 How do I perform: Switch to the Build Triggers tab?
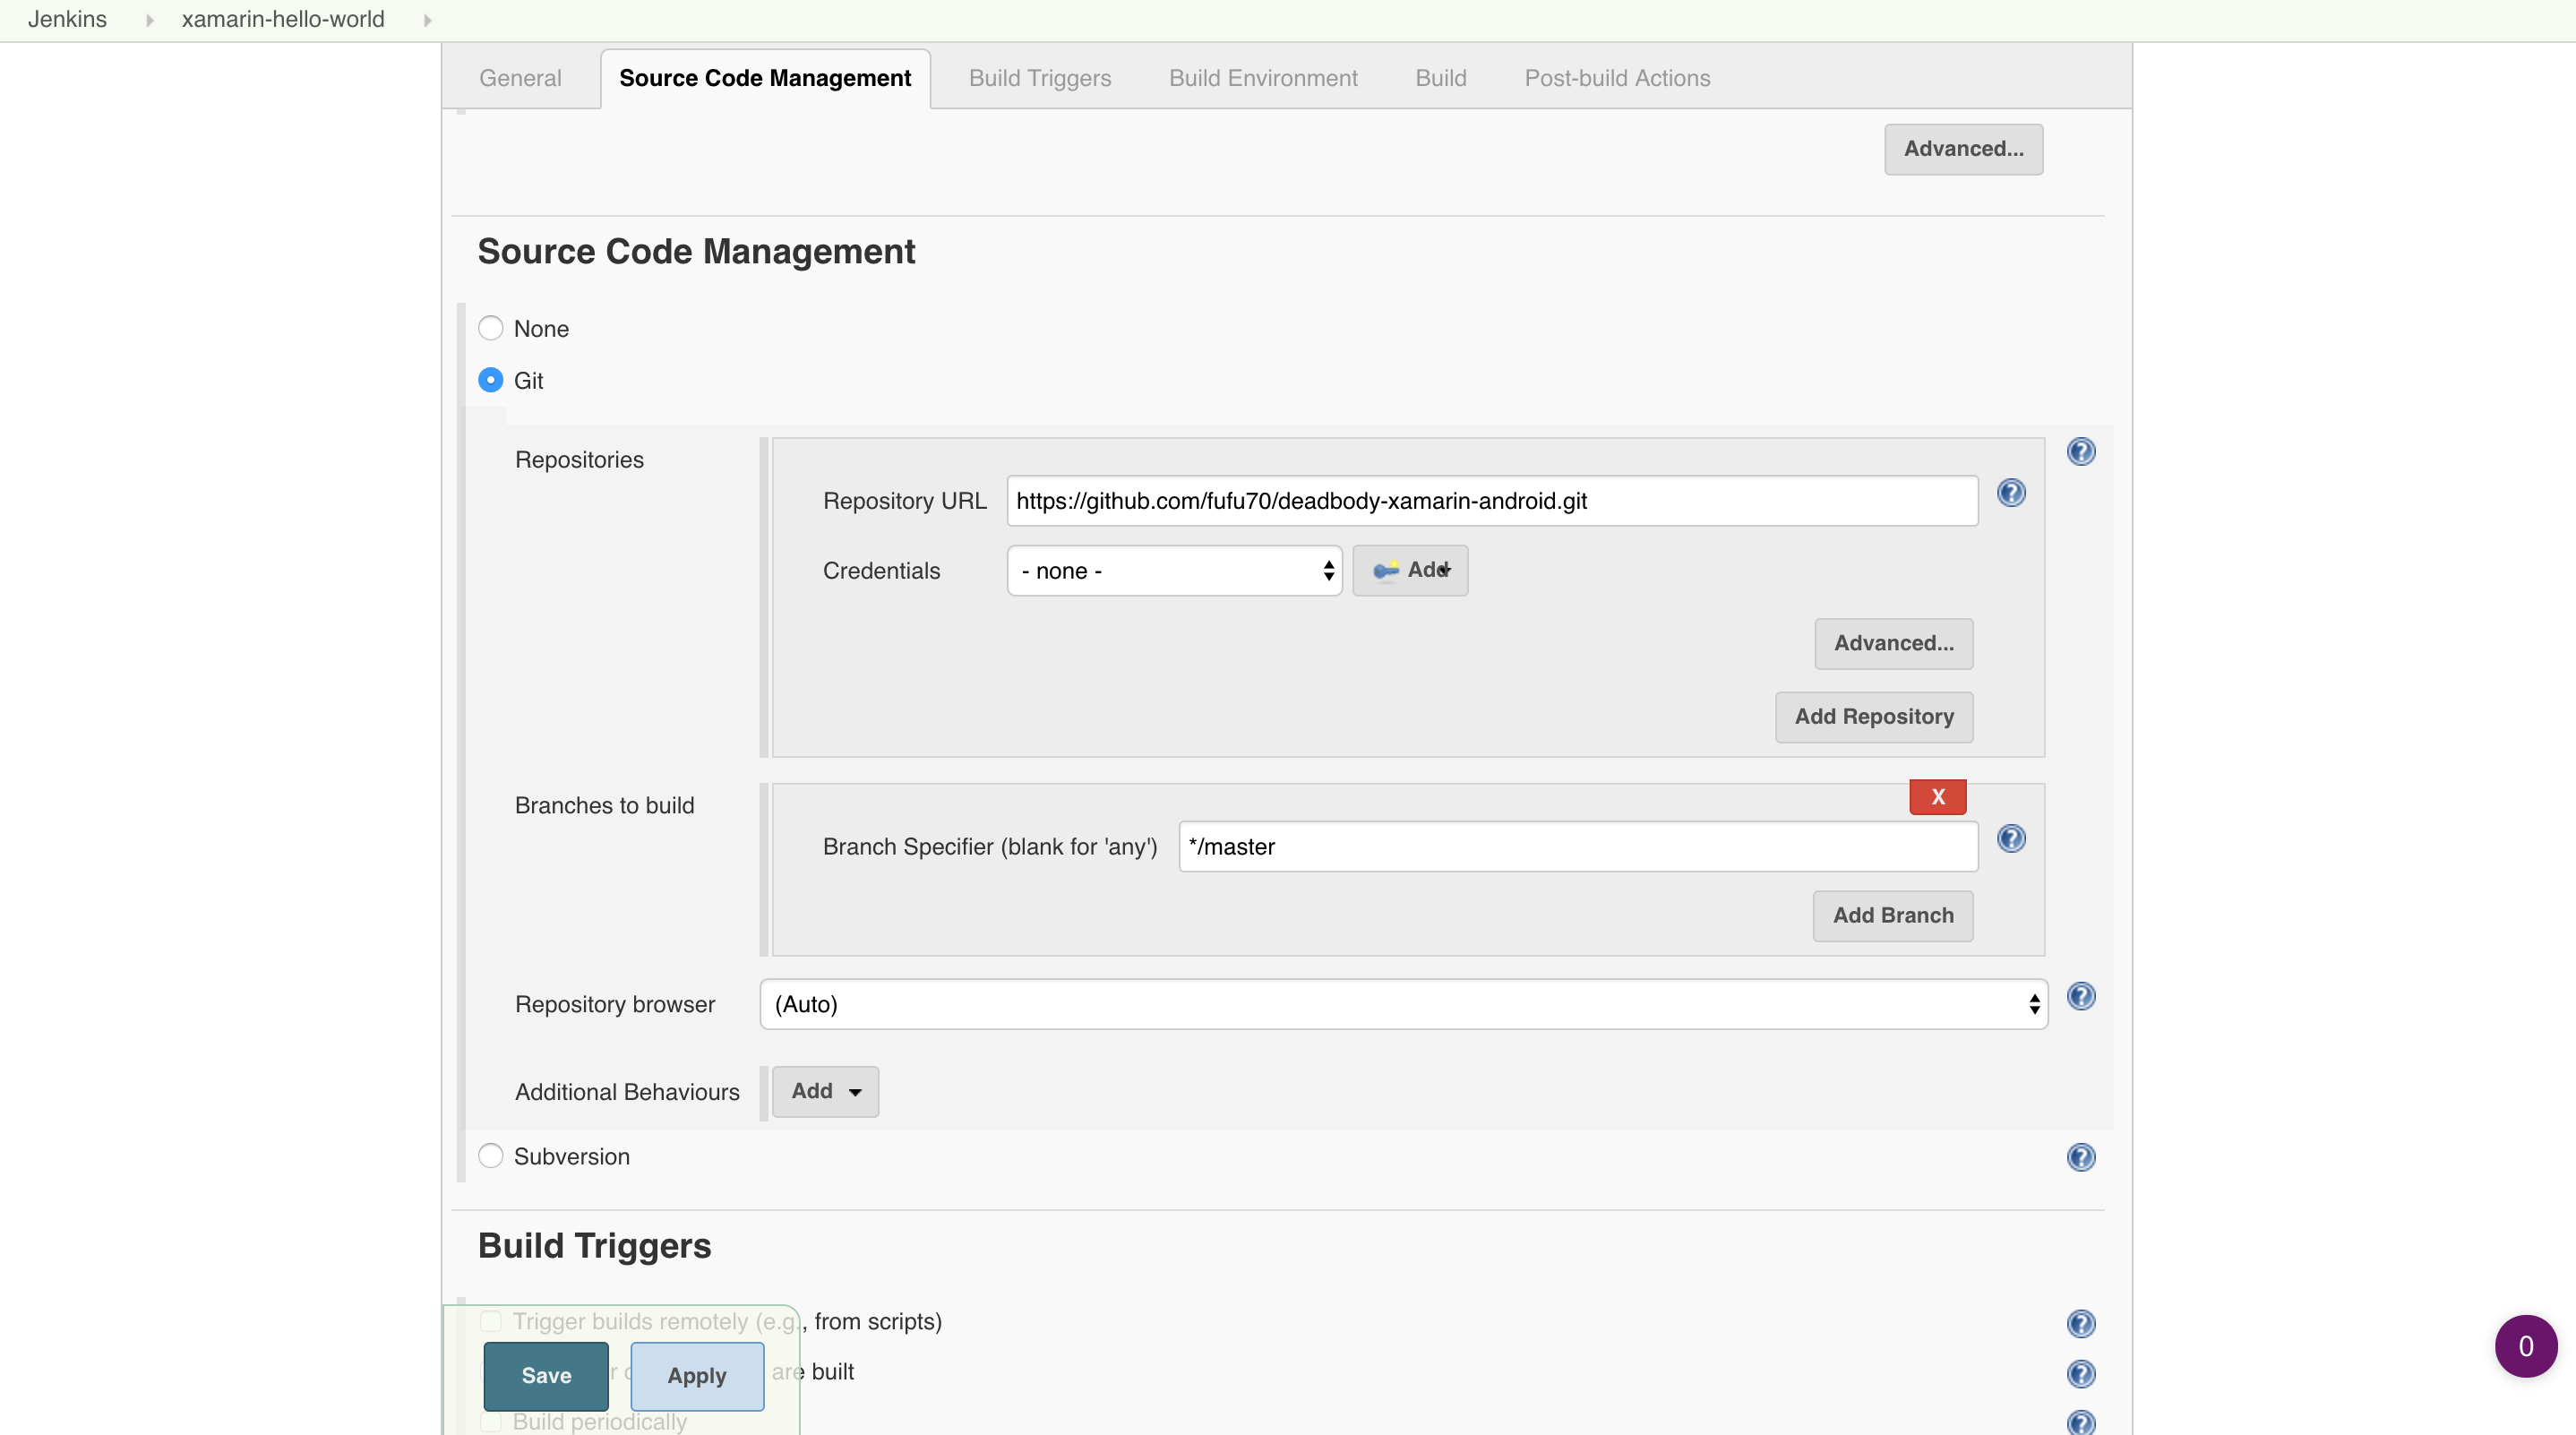[x=1040, y=78]
